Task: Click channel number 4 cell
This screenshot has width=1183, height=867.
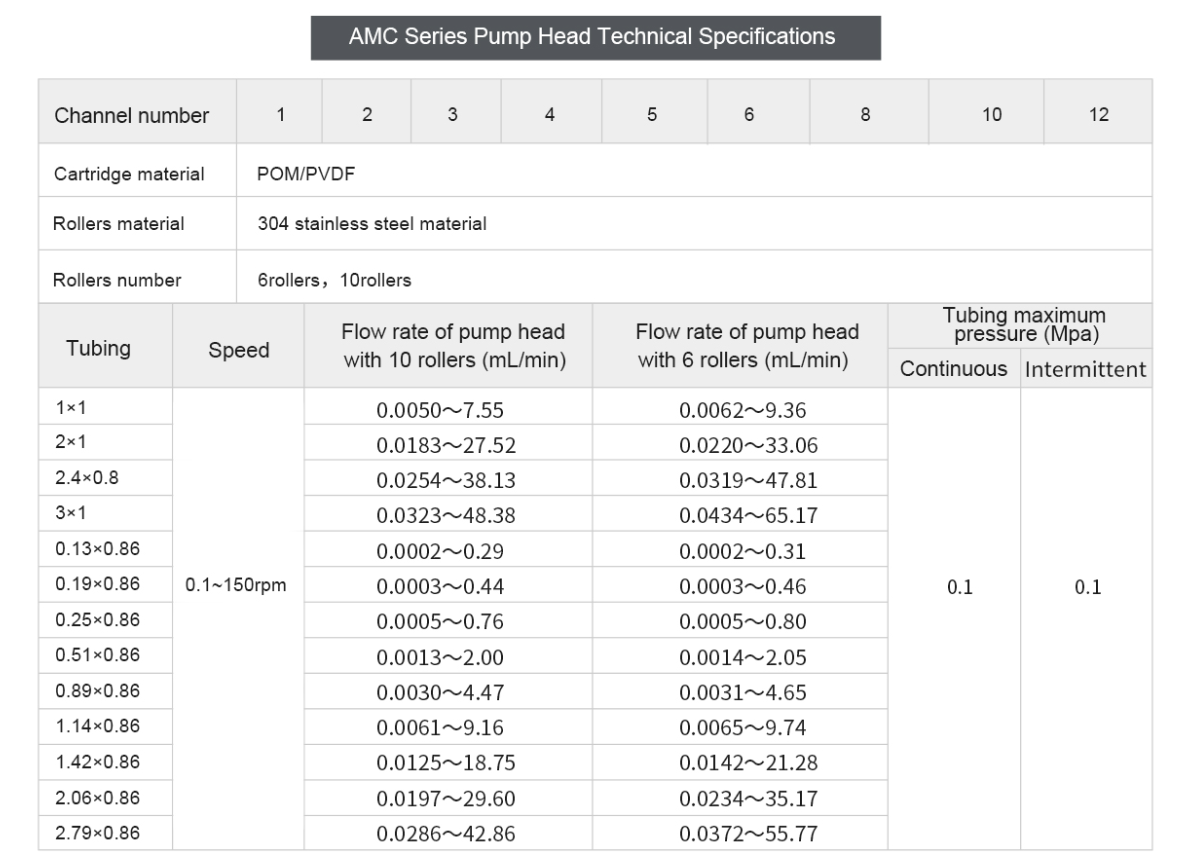Action: coord(551,112)
